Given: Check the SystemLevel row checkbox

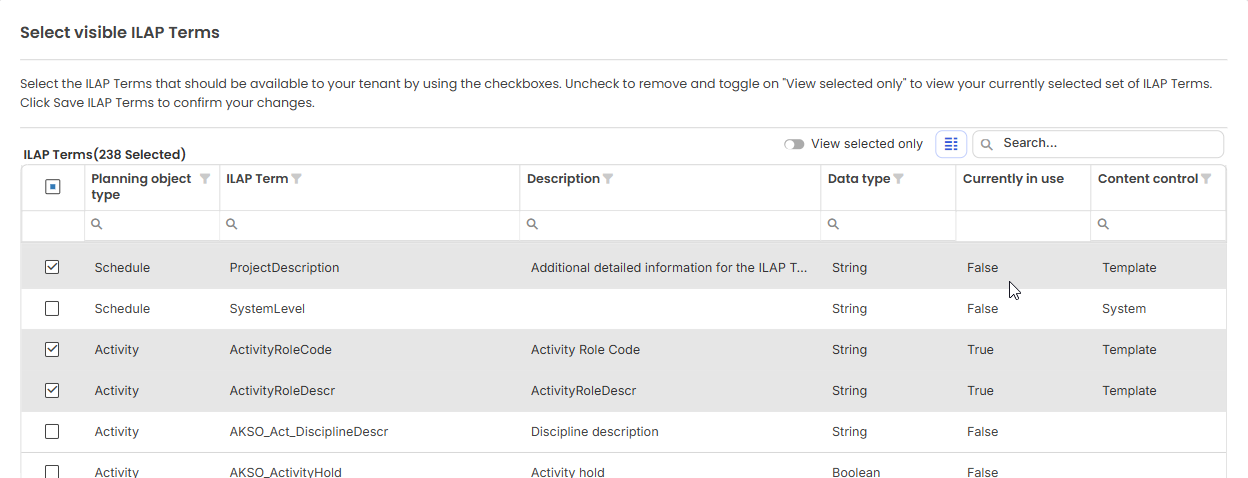Looking at the screenshot, I should pos(52,309).
